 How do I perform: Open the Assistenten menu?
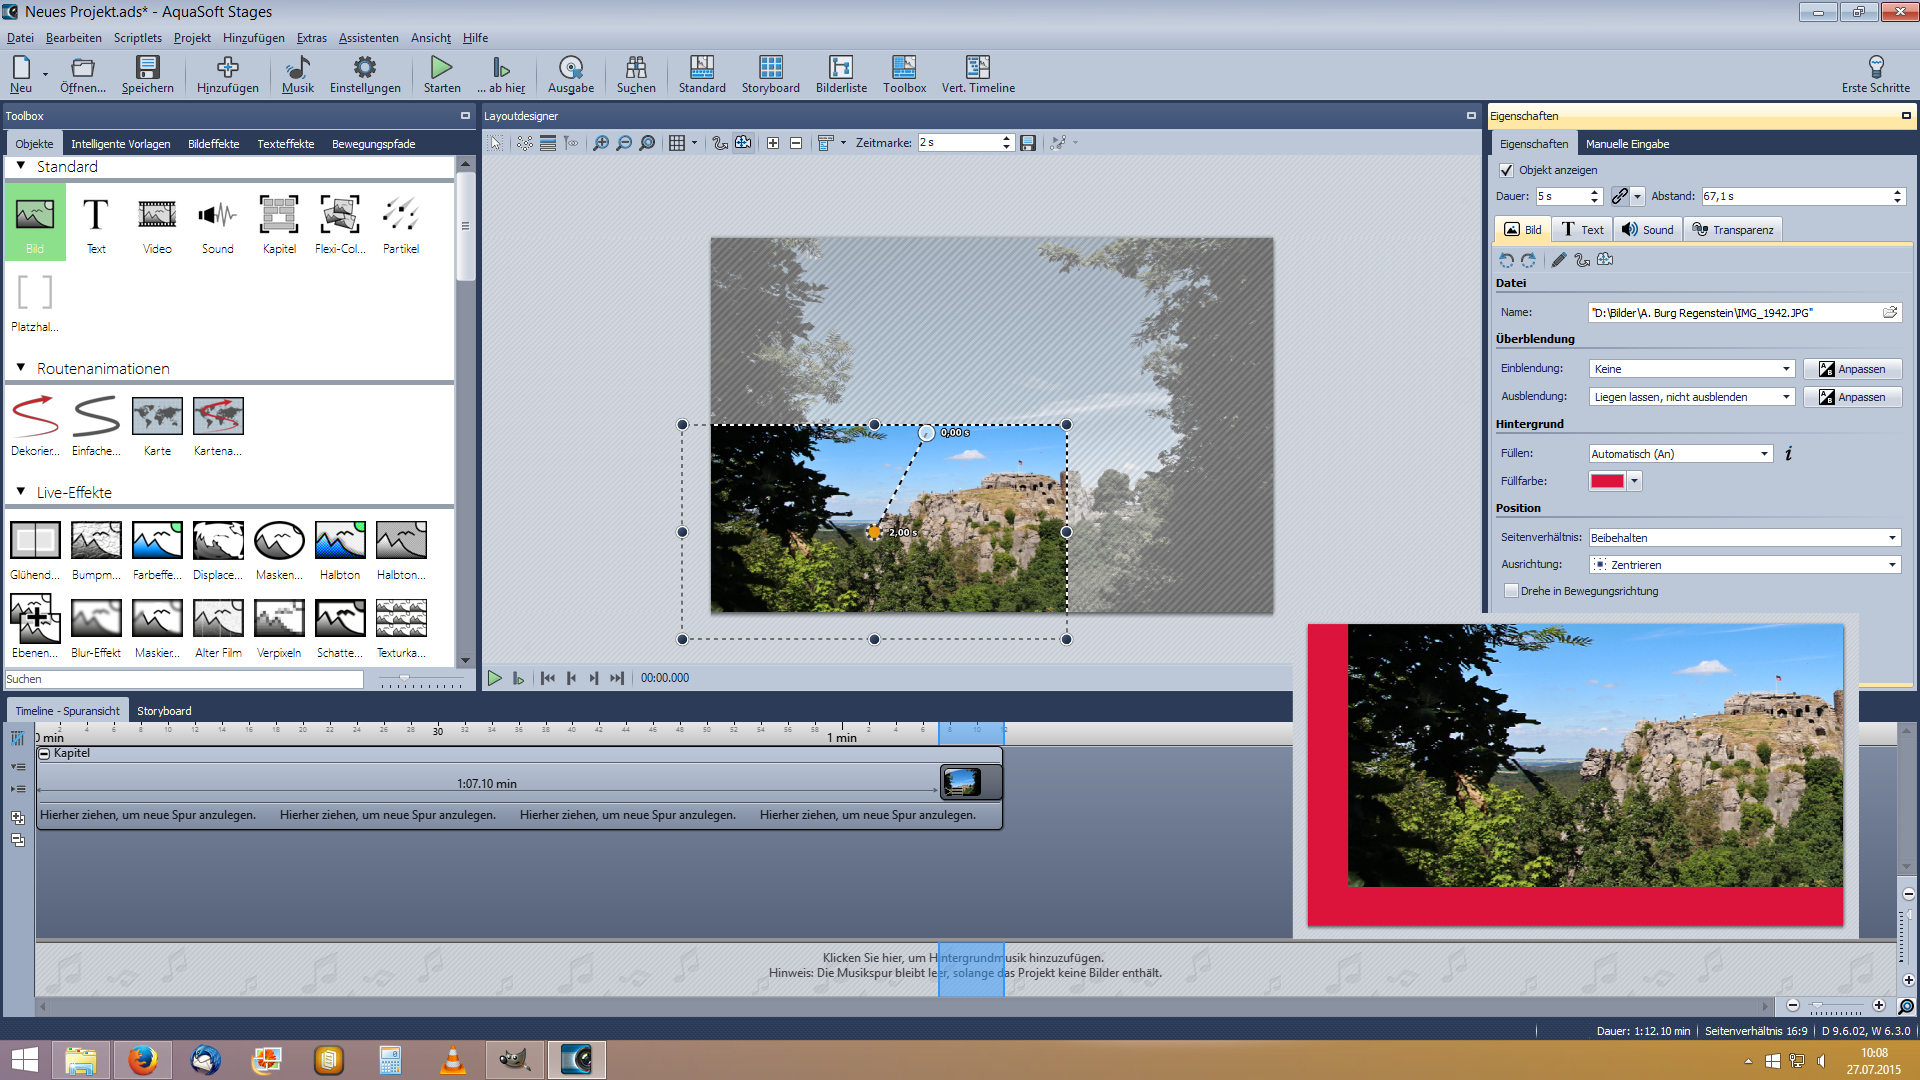click(x=368, y=38)
